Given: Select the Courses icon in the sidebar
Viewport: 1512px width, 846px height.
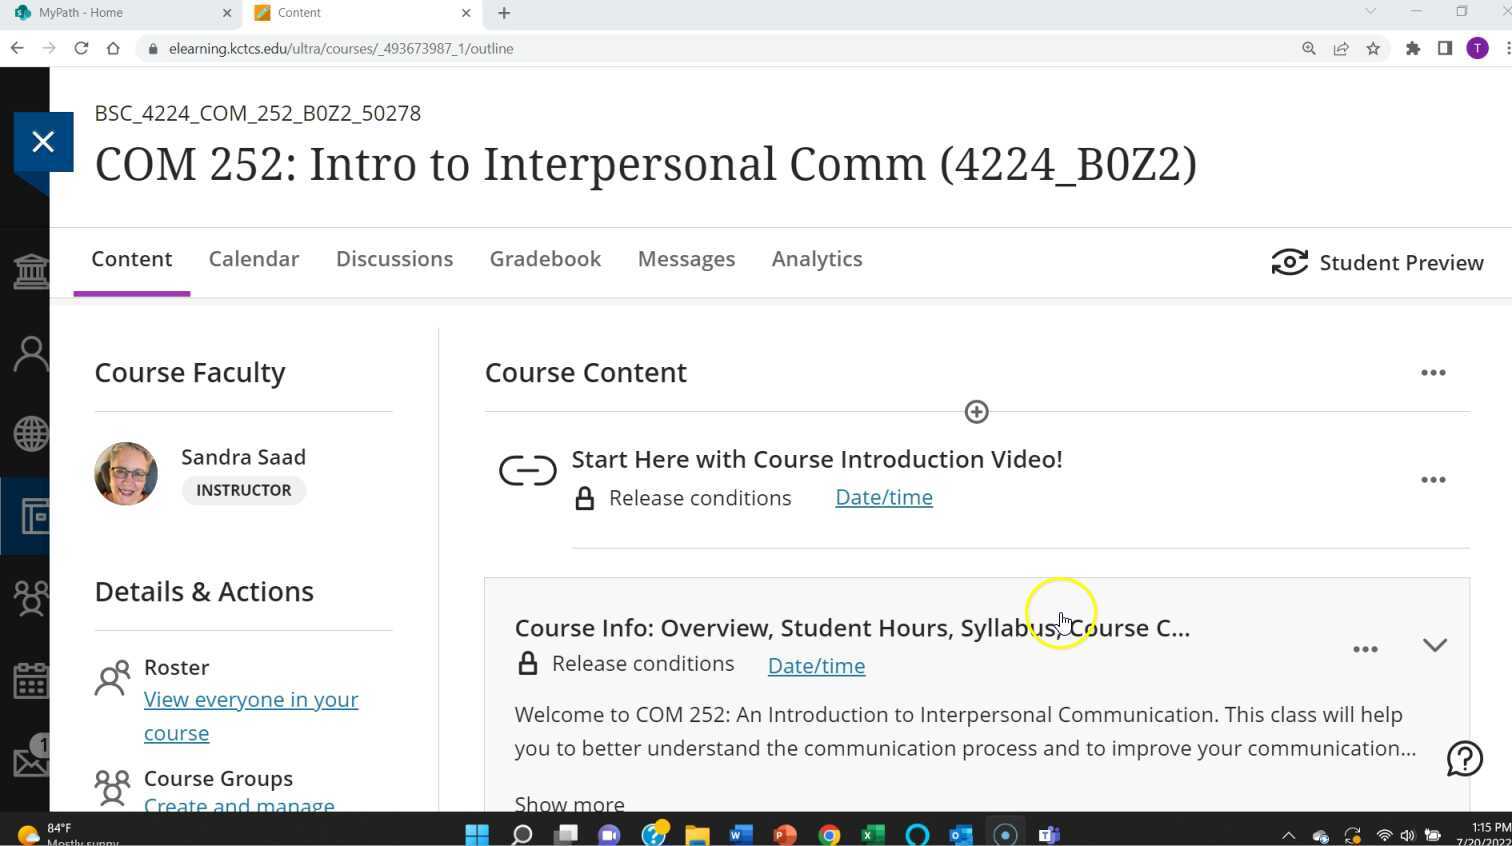Looking at the screenshot, I should point(30,516).
